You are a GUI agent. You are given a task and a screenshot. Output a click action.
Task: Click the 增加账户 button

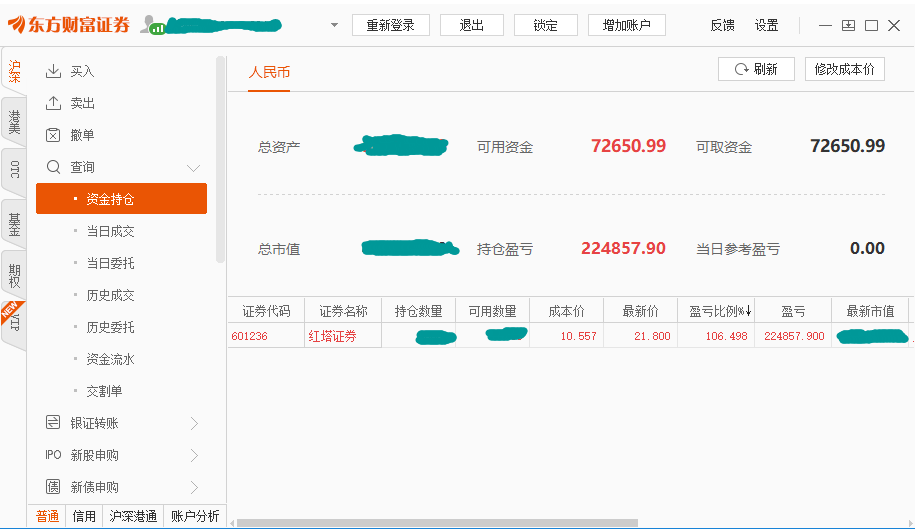[x=627, y=25]
